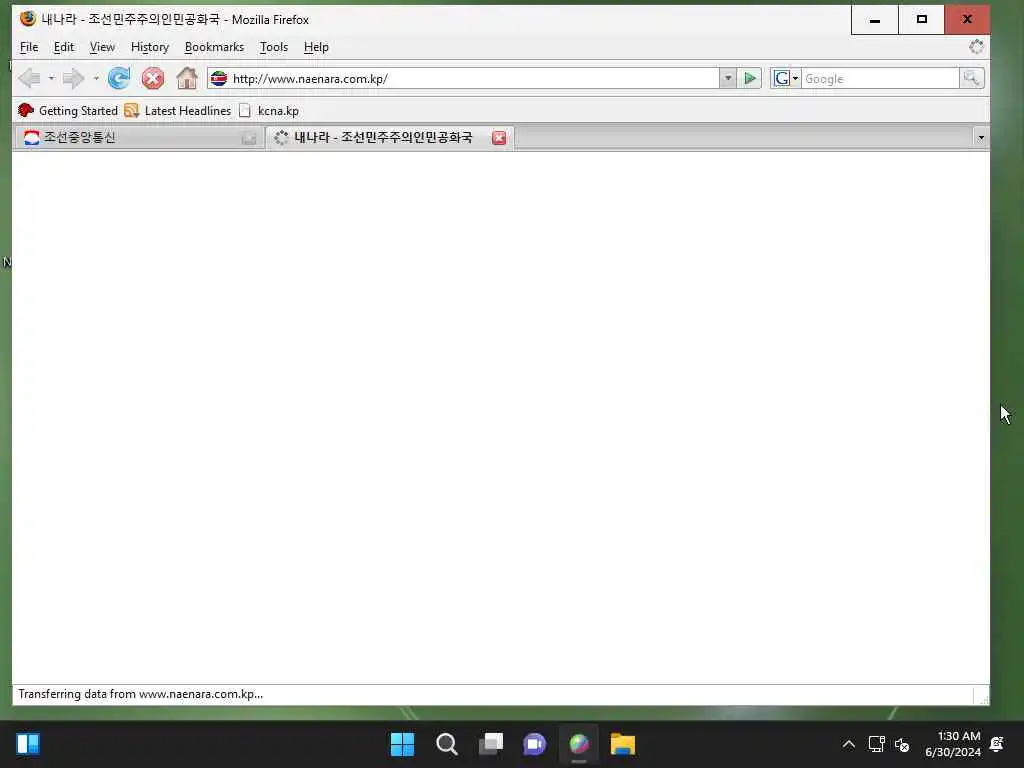The image size is (1024, 768).
Task: Stop loading with the red X button
Action: 153,78
